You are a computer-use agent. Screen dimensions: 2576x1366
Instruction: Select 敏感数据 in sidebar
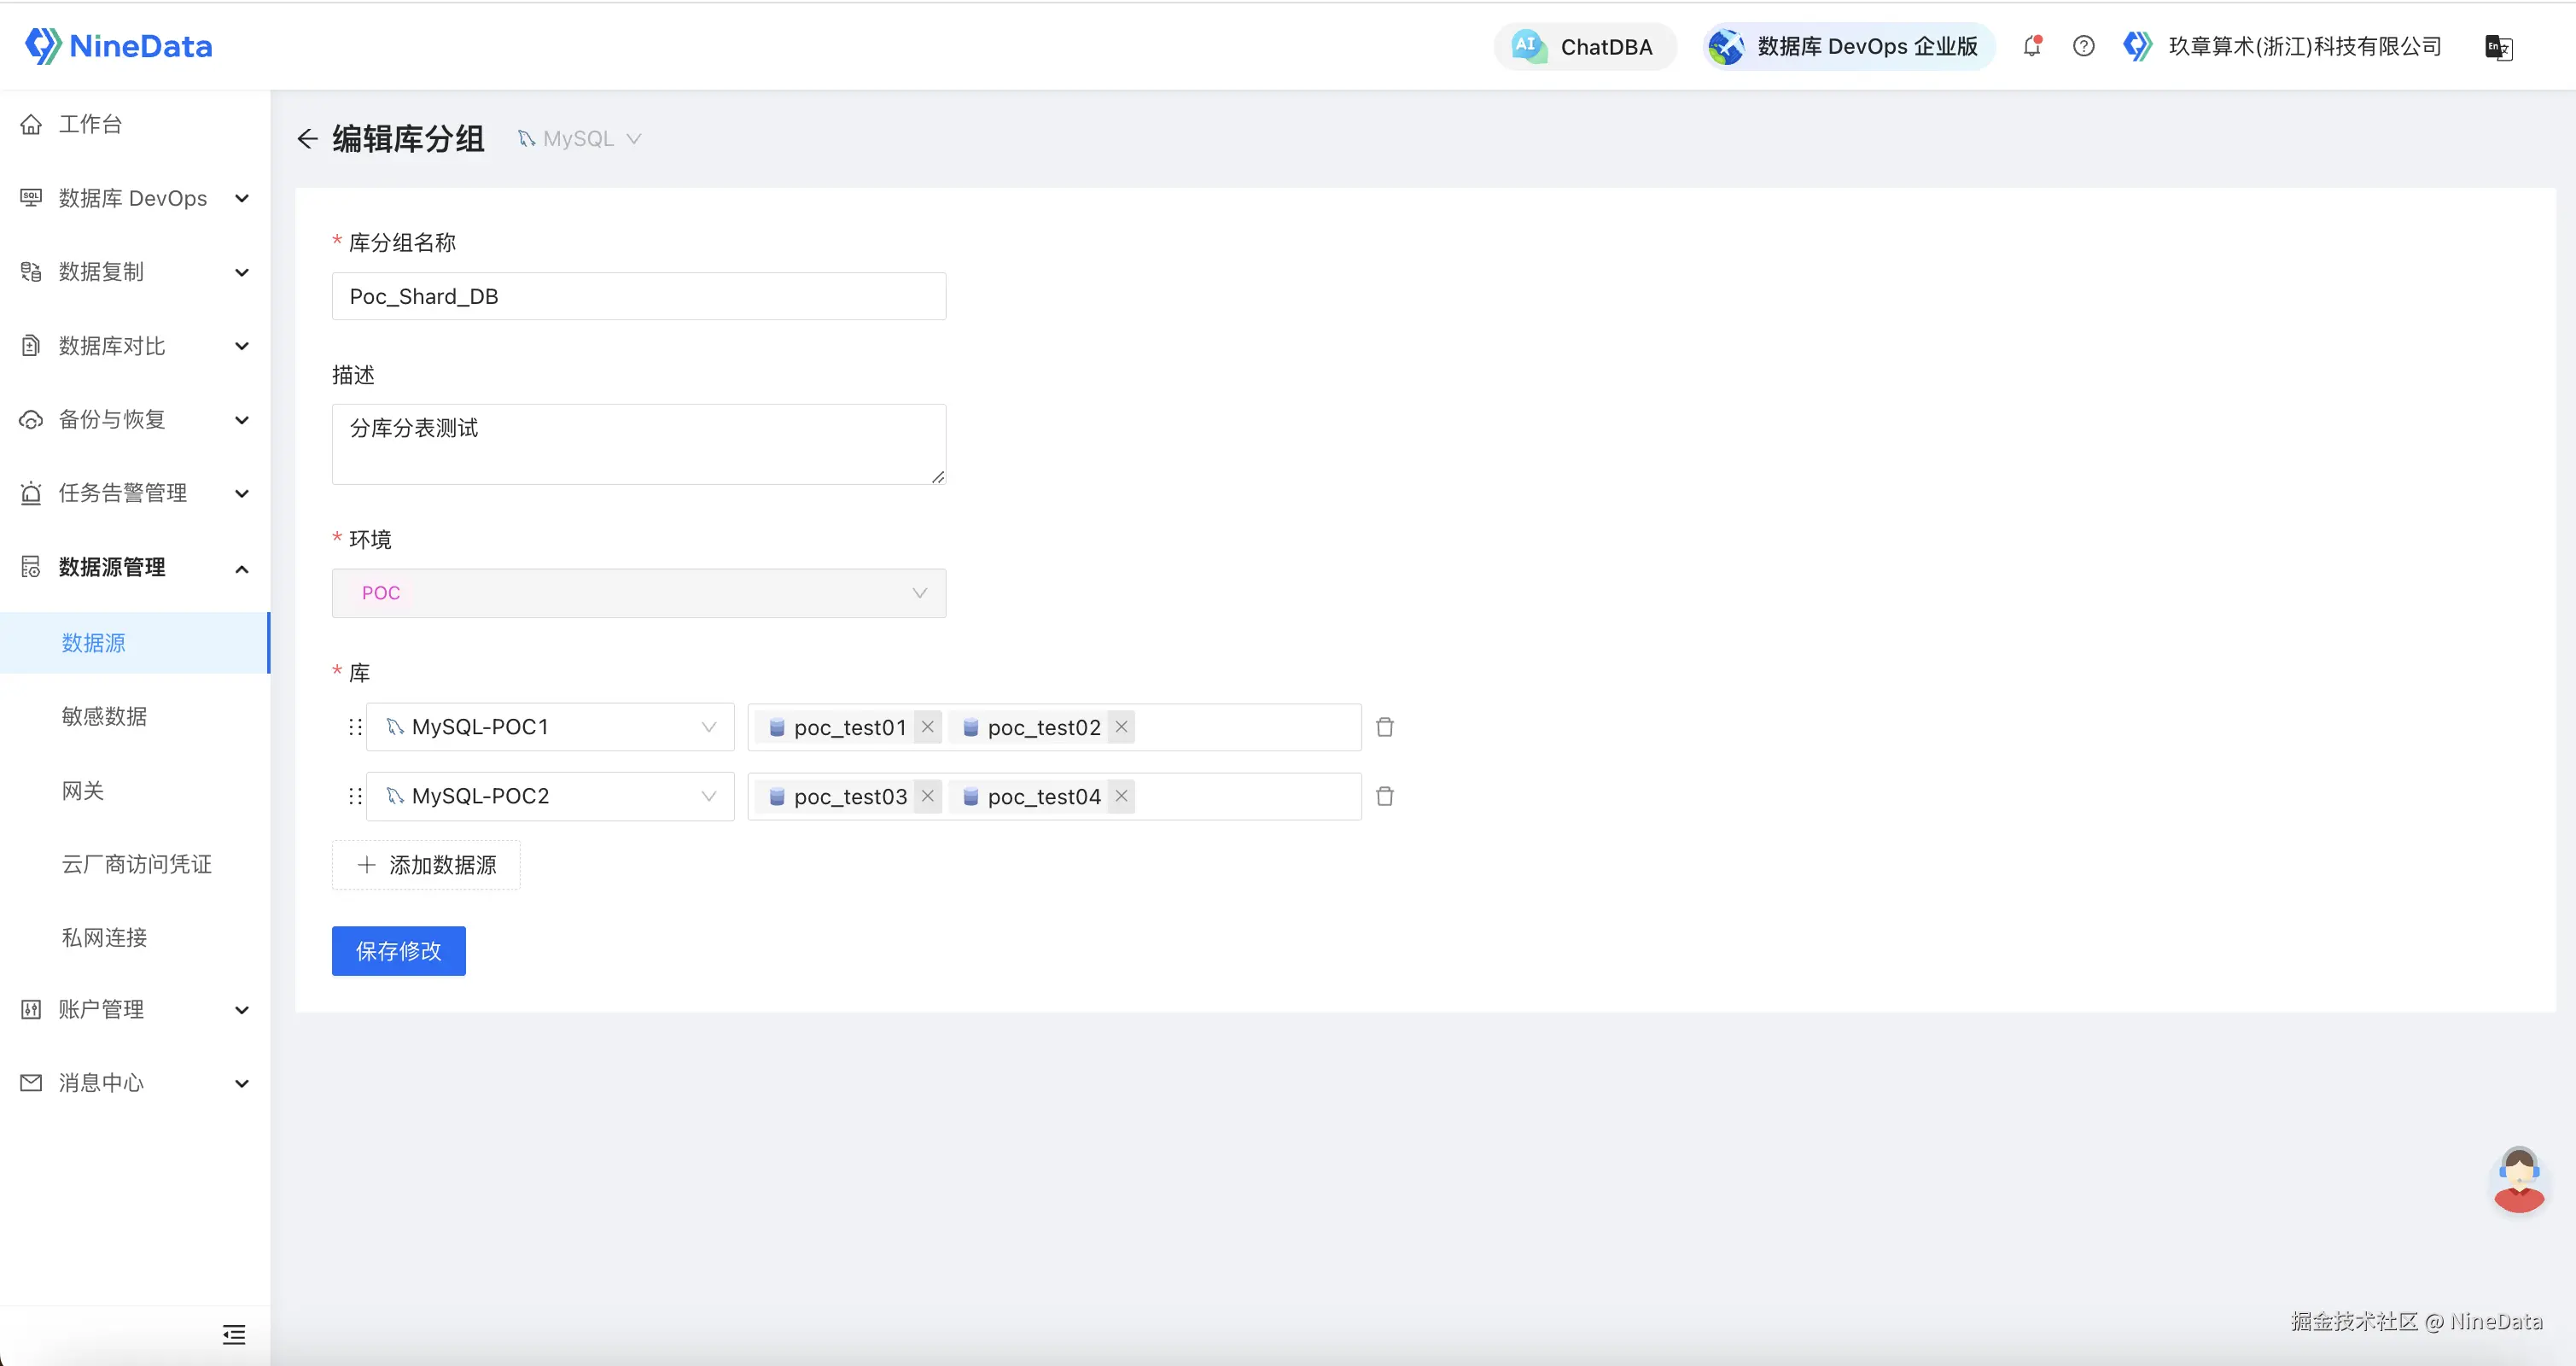(104, 716)
